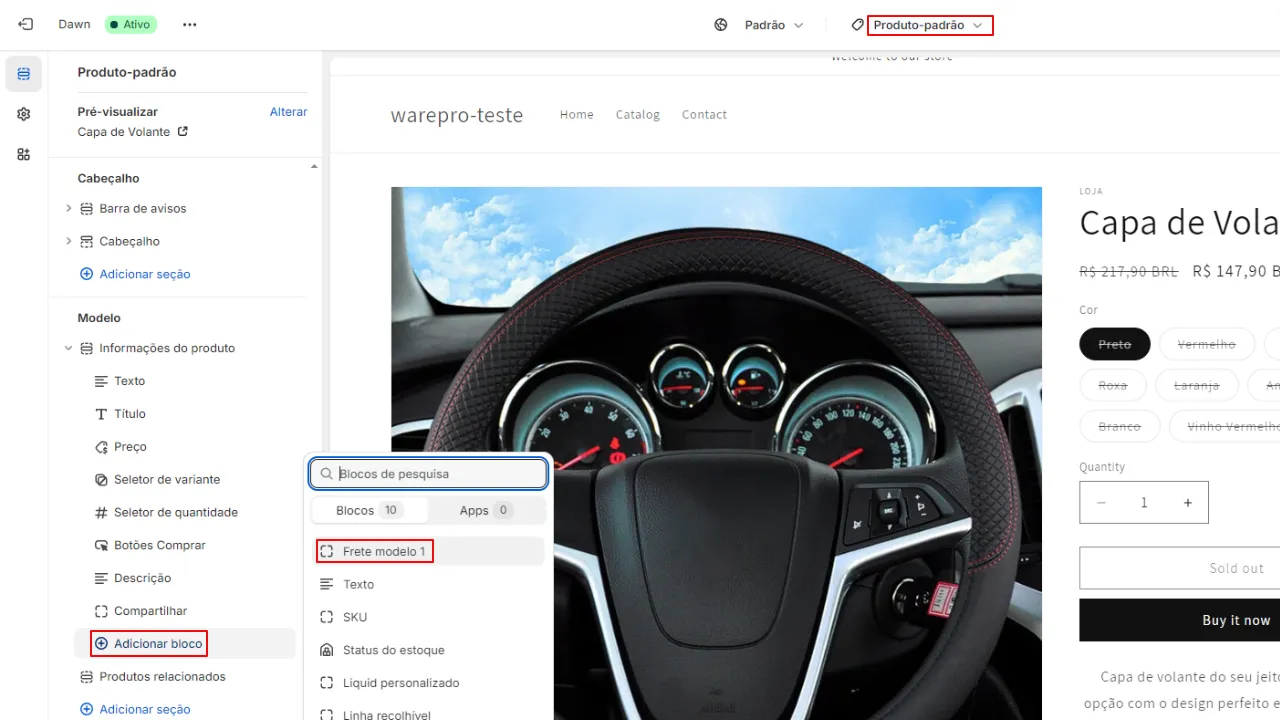
Task: Open Capa de Volante external link icon
Action: click(x=182, y=131)
